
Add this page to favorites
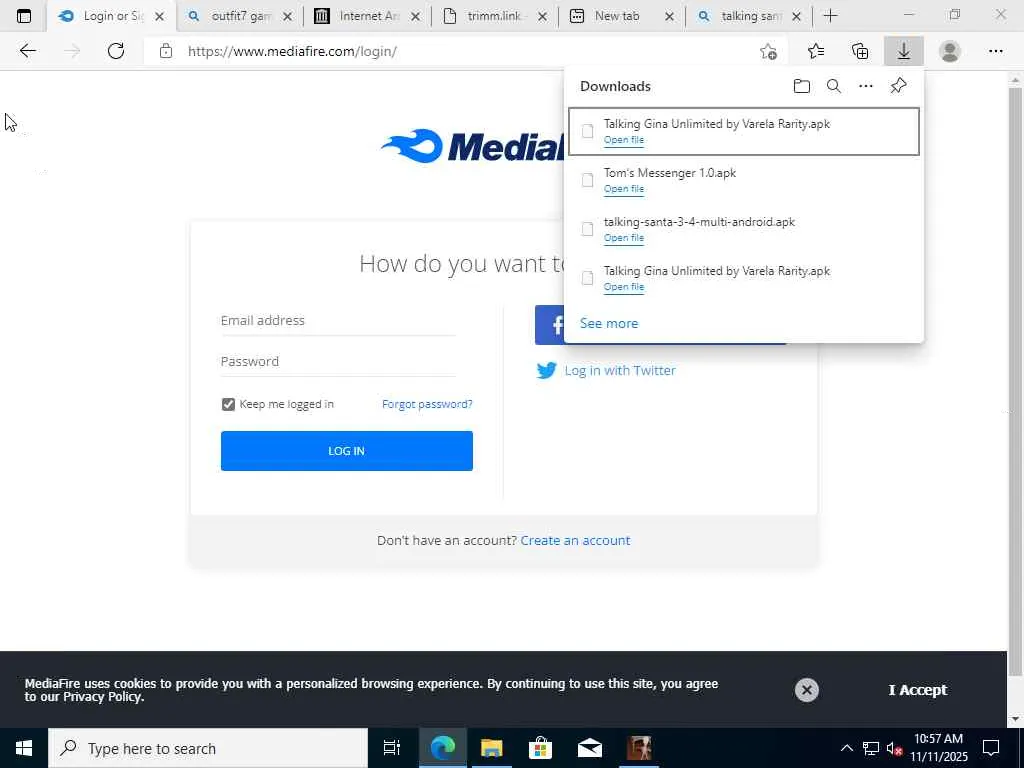point(769,51)
